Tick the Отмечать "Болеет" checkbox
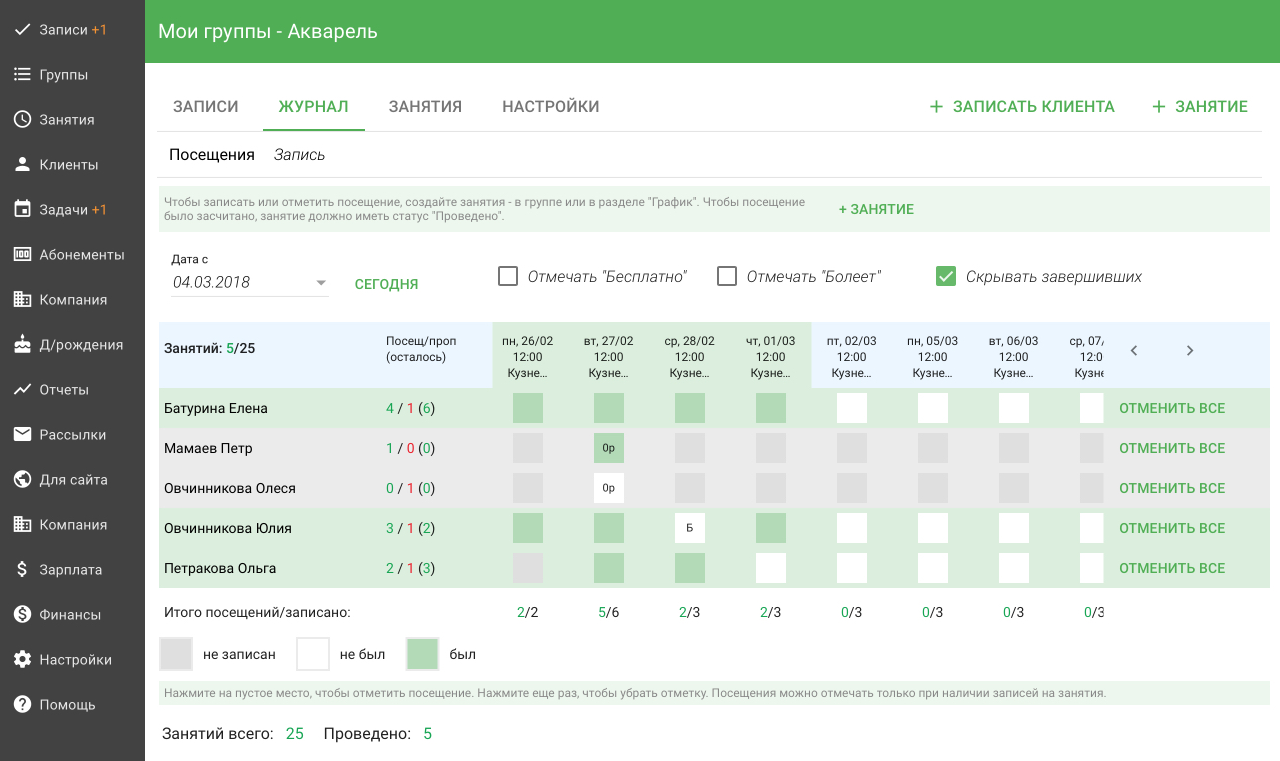Viewport: 1280px width, 761px height. pos(727,276)
